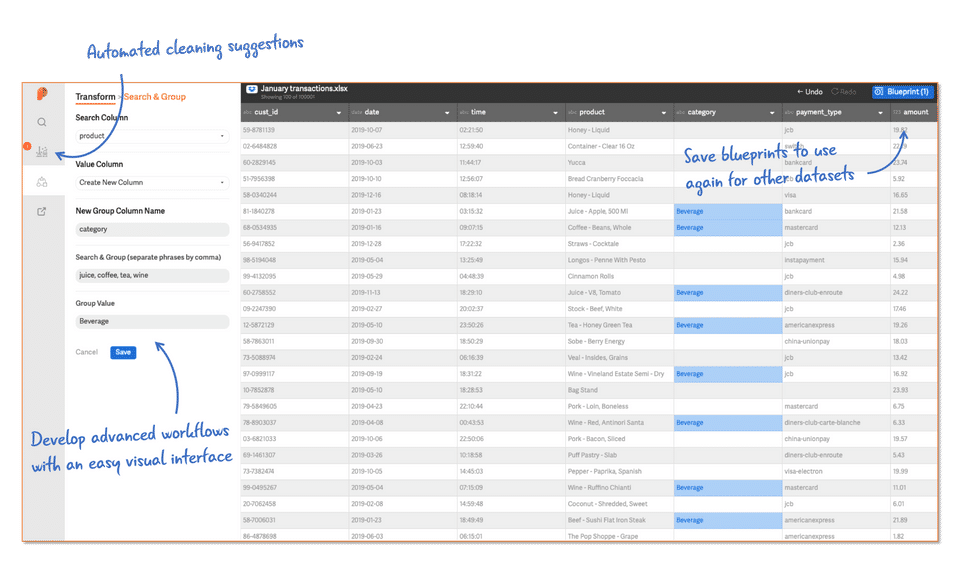This screenshot has width=960, height=563.
Task: Select product cell Cinnamon Rolls
Action: 620,277
